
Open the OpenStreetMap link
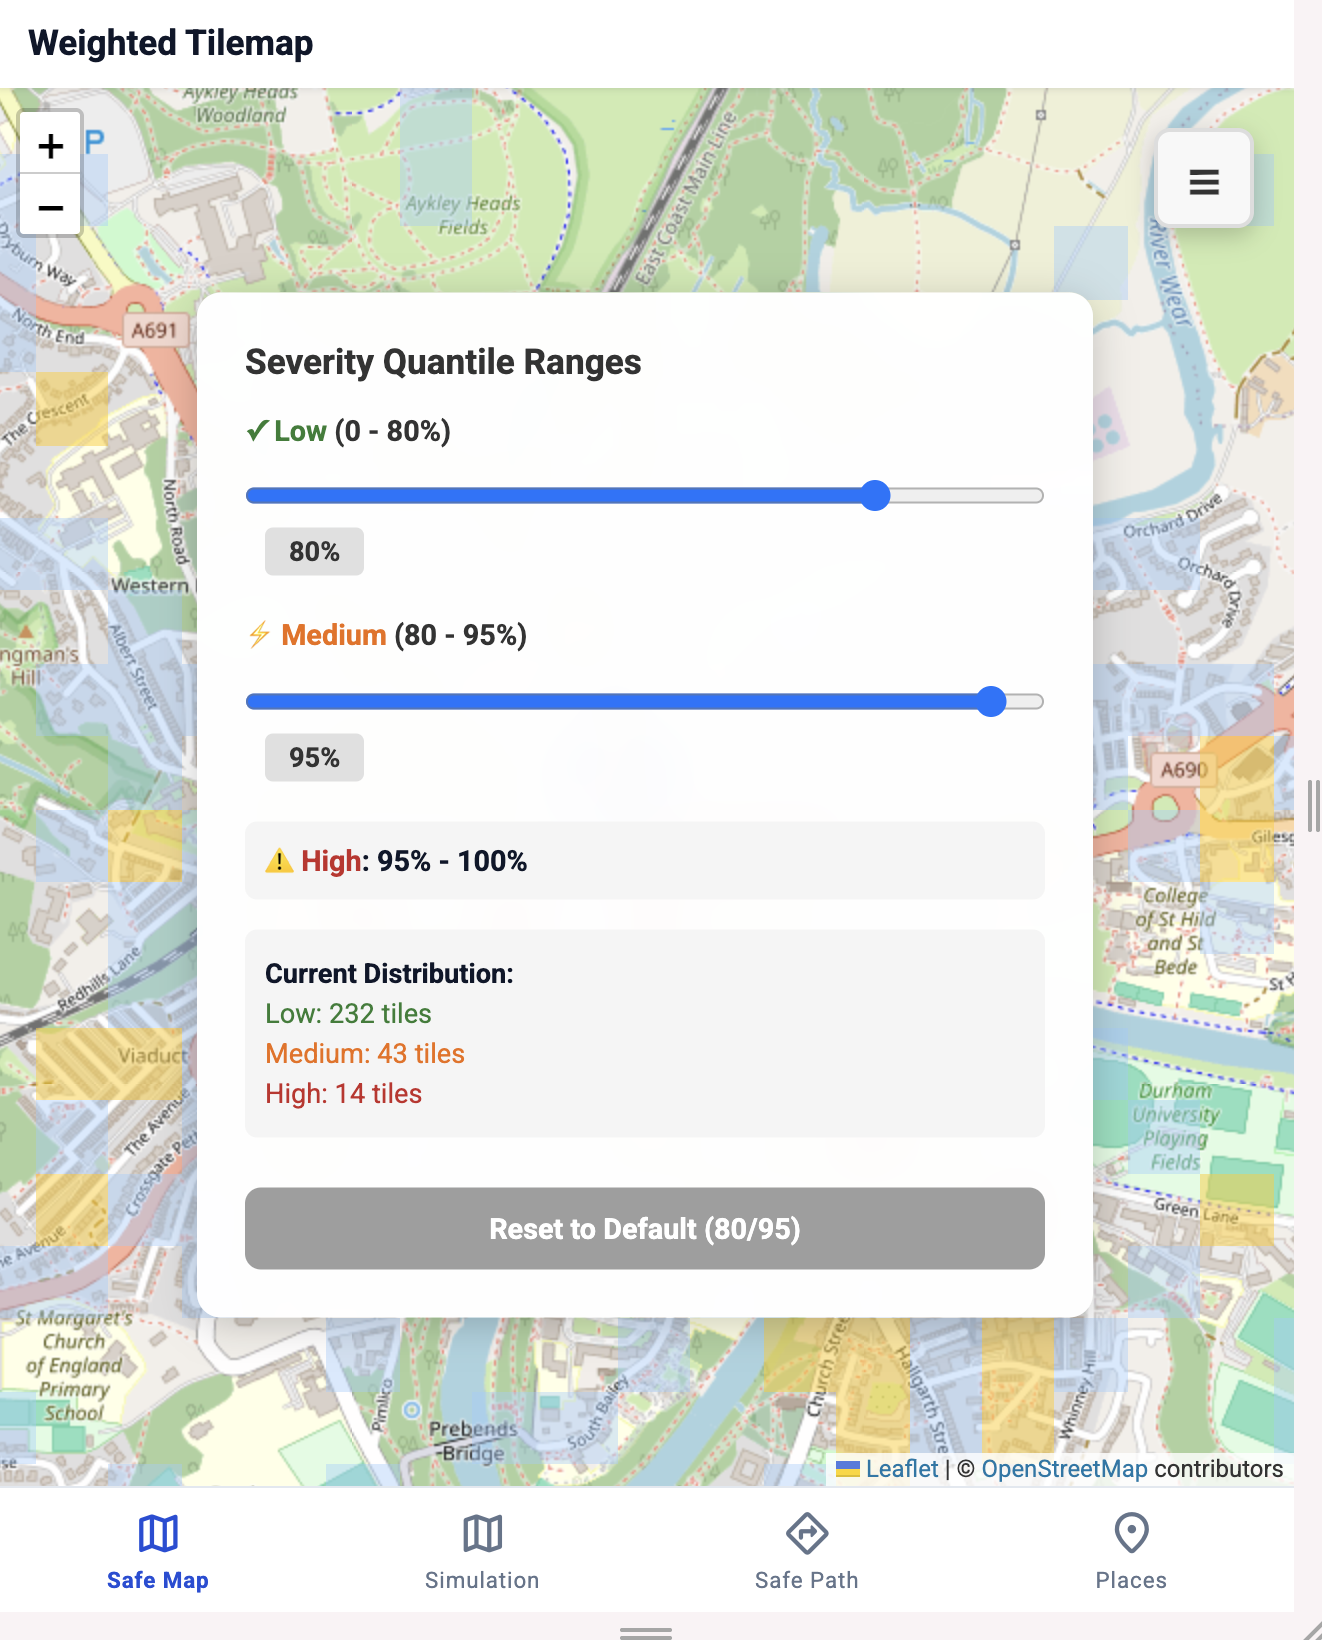[x=1064, y=1468]
